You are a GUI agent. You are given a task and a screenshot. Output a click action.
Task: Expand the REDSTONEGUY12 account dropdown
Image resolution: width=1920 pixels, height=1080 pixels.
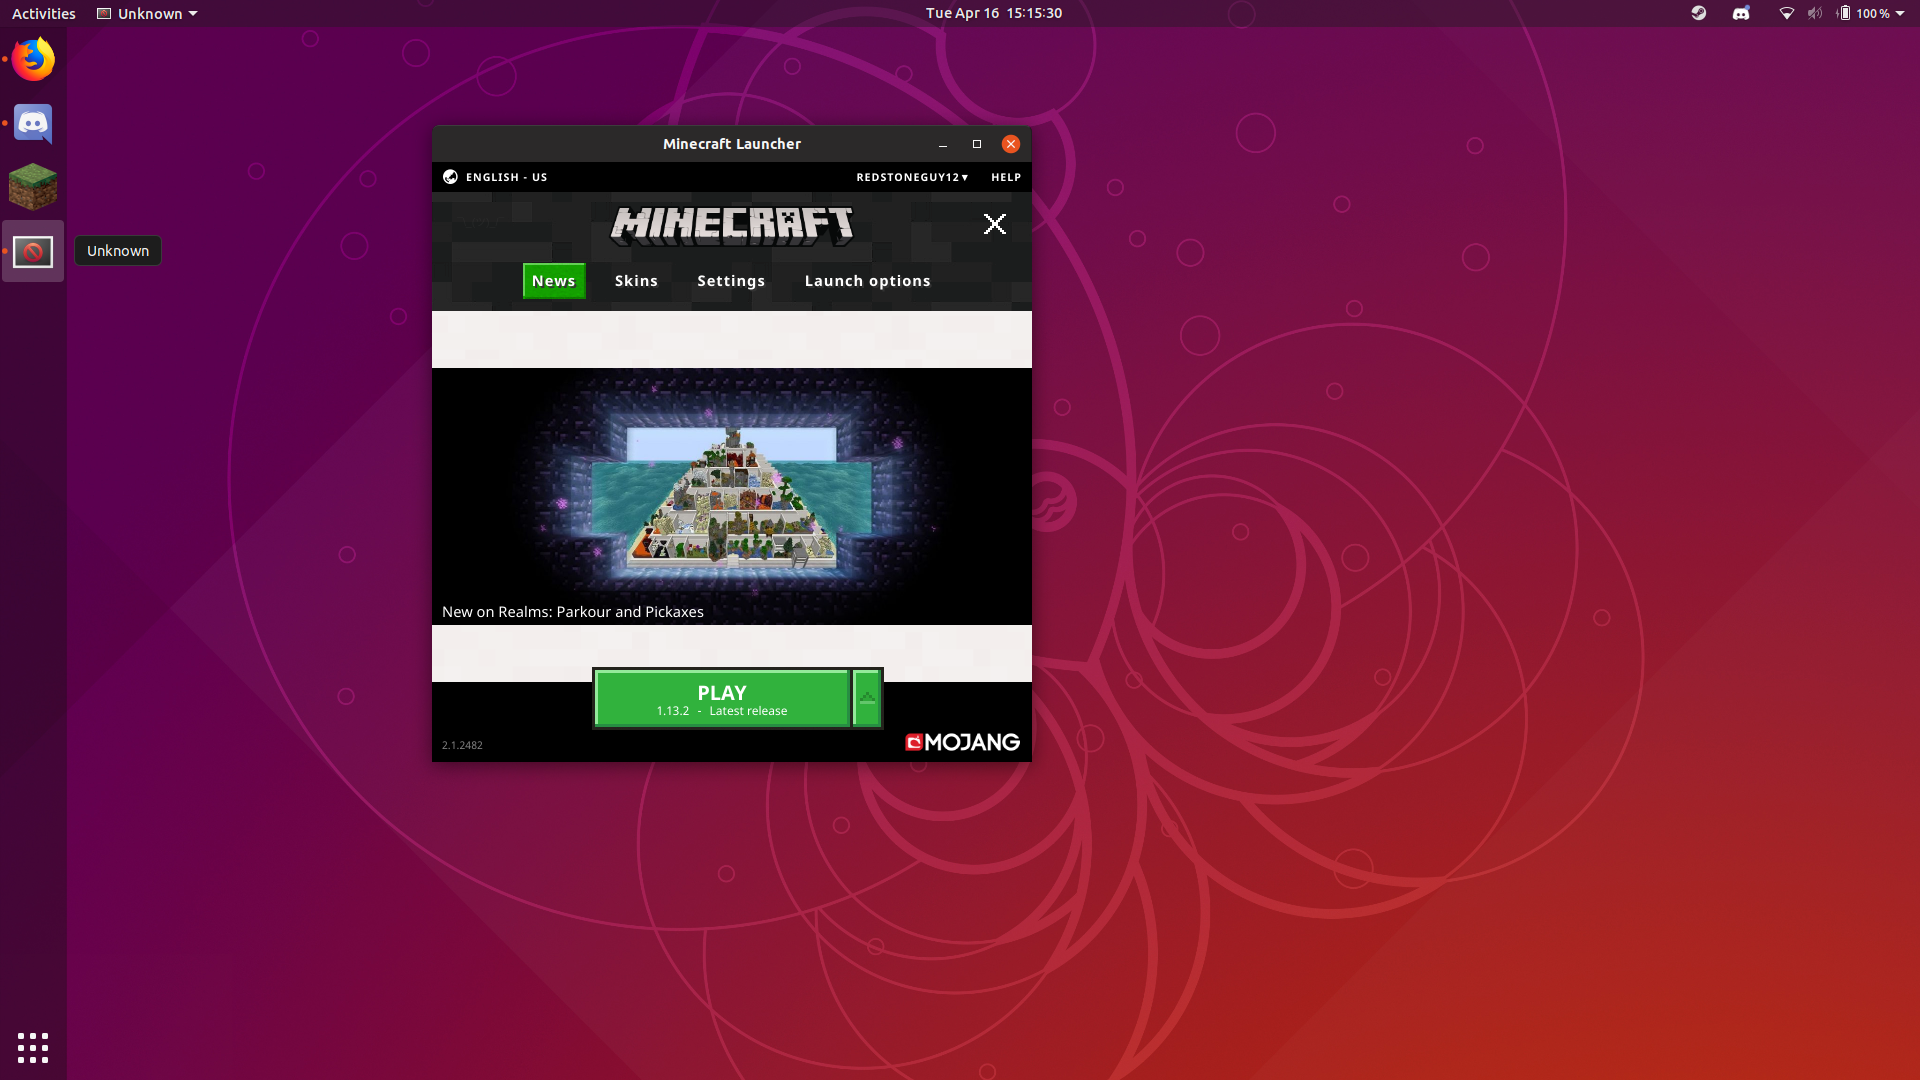[x=912, y=177]
